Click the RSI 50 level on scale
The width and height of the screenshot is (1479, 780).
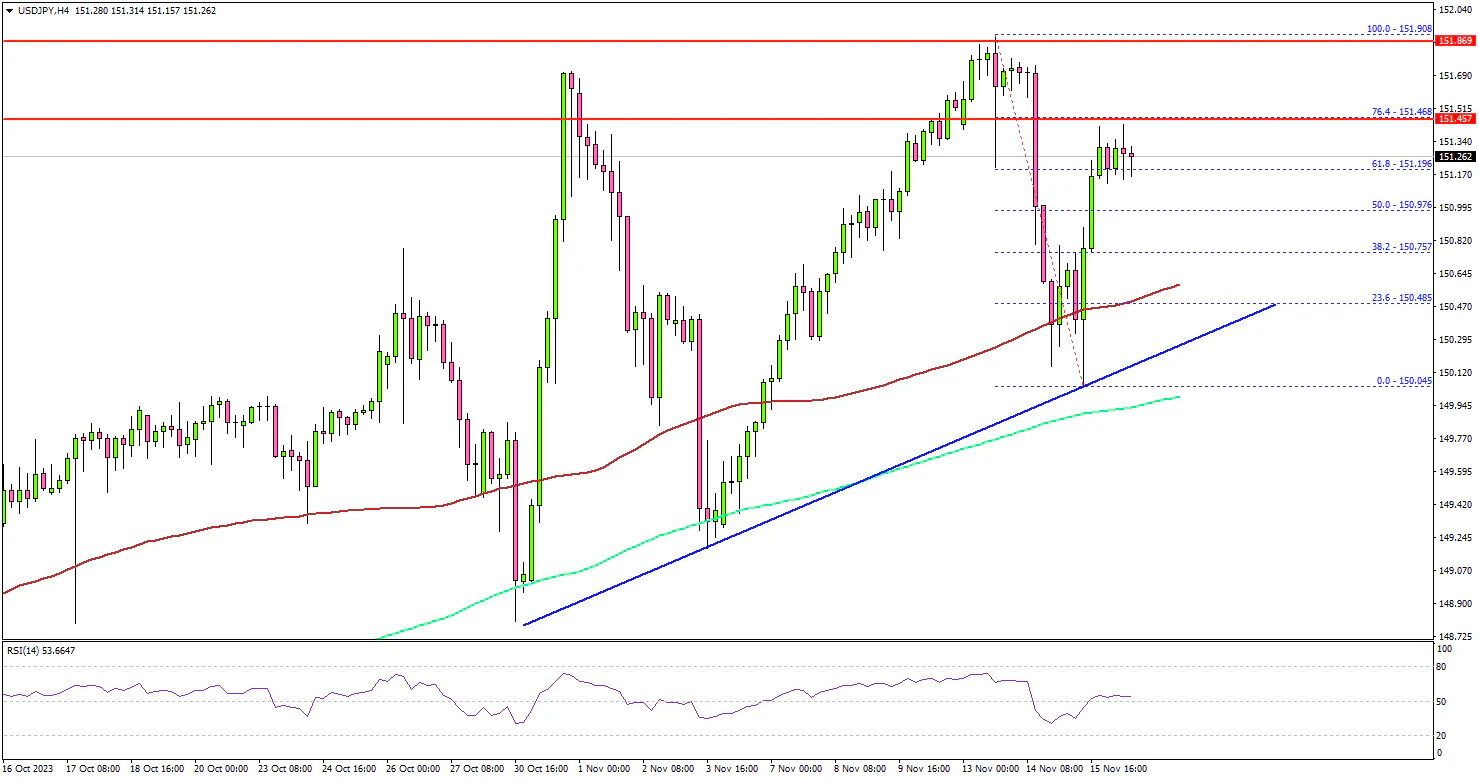(x=1440, y=703)
